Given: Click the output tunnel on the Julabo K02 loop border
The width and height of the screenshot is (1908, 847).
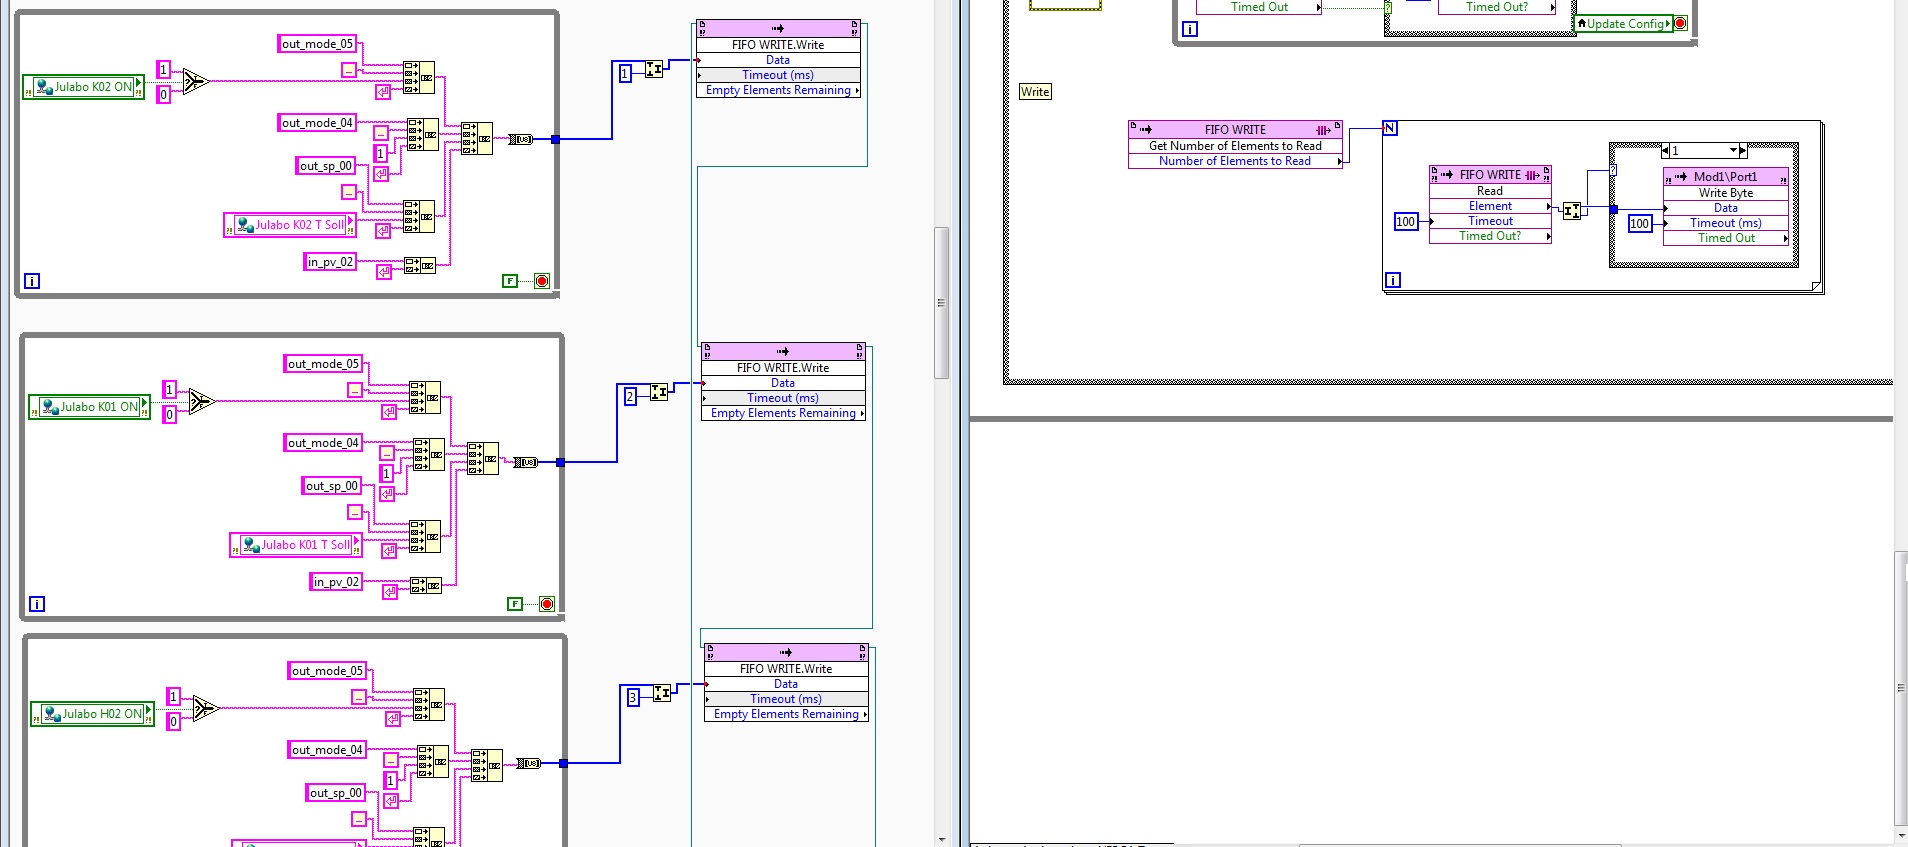Looking at the screenshot, I should click(x=555, y=139).
